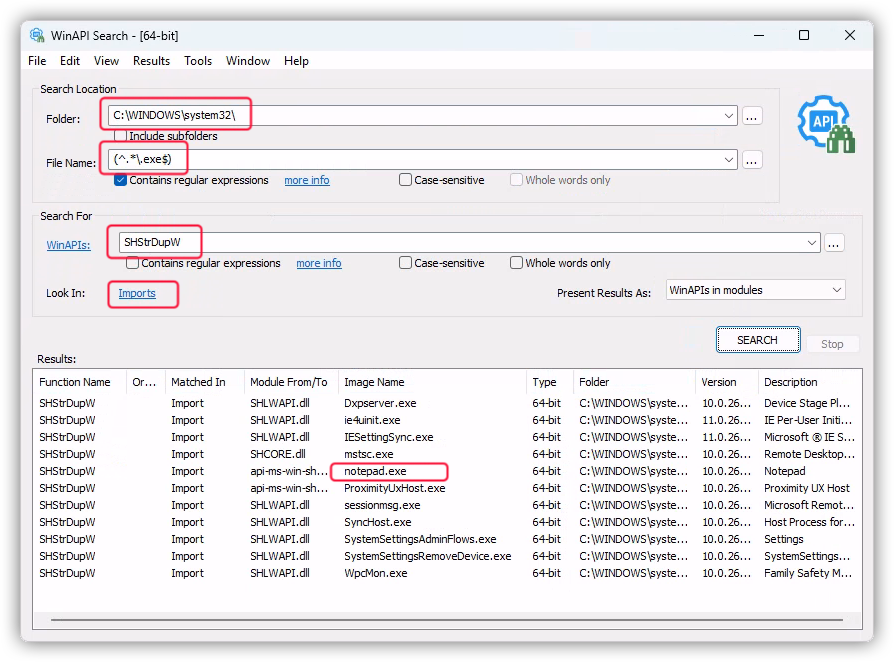This screenshot has height=662, width=894.
Task: Enable Whole words only for WinAPIs
Action: [516, 263]
